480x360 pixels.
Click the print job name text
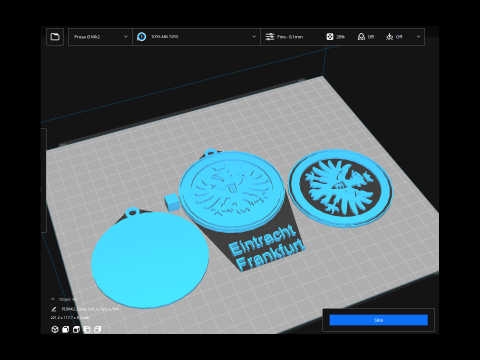[90, 309]
